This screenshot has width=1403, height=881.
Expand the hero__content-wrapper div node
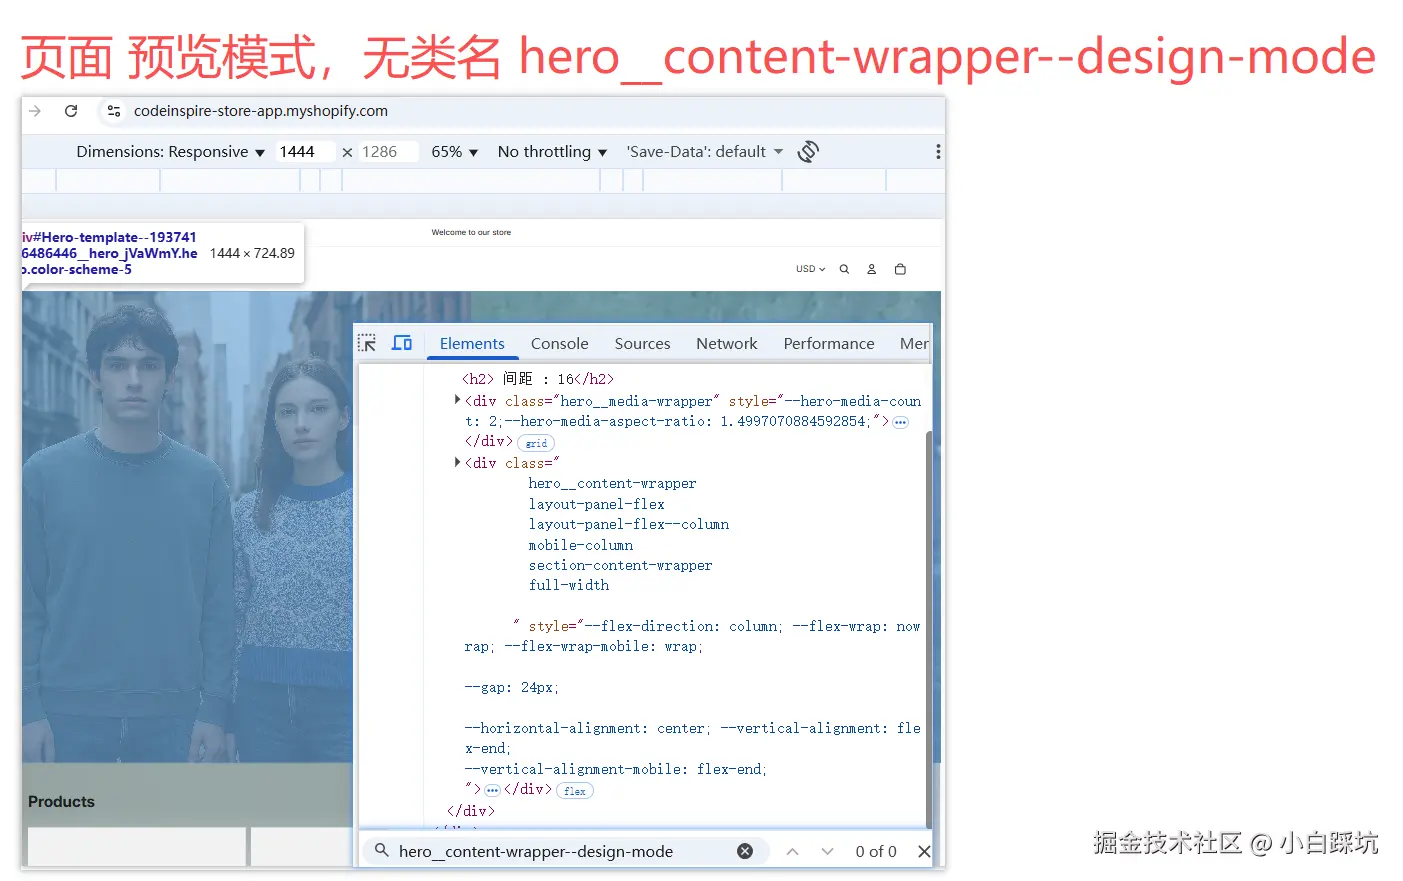pyautogui.click(x=458, y=462)
